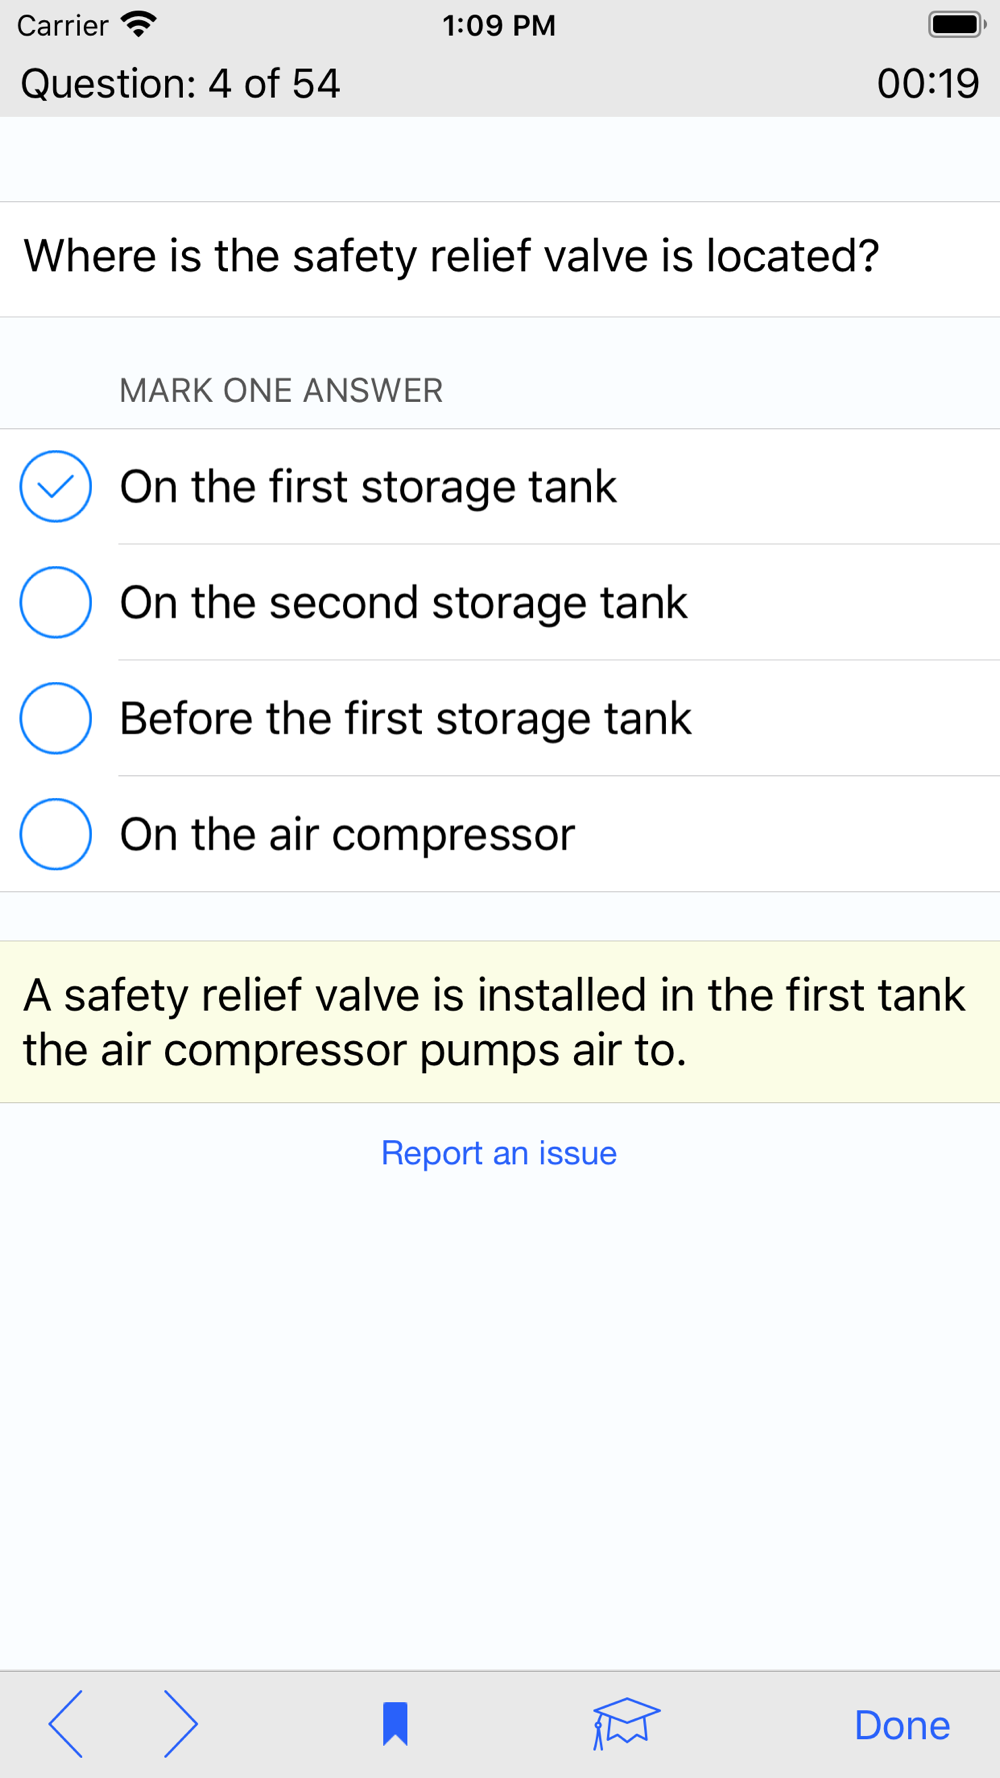Screen dimensions: 1000x1778
Task: Tap the 00:19 timer display
Action: tap(928, 84)
